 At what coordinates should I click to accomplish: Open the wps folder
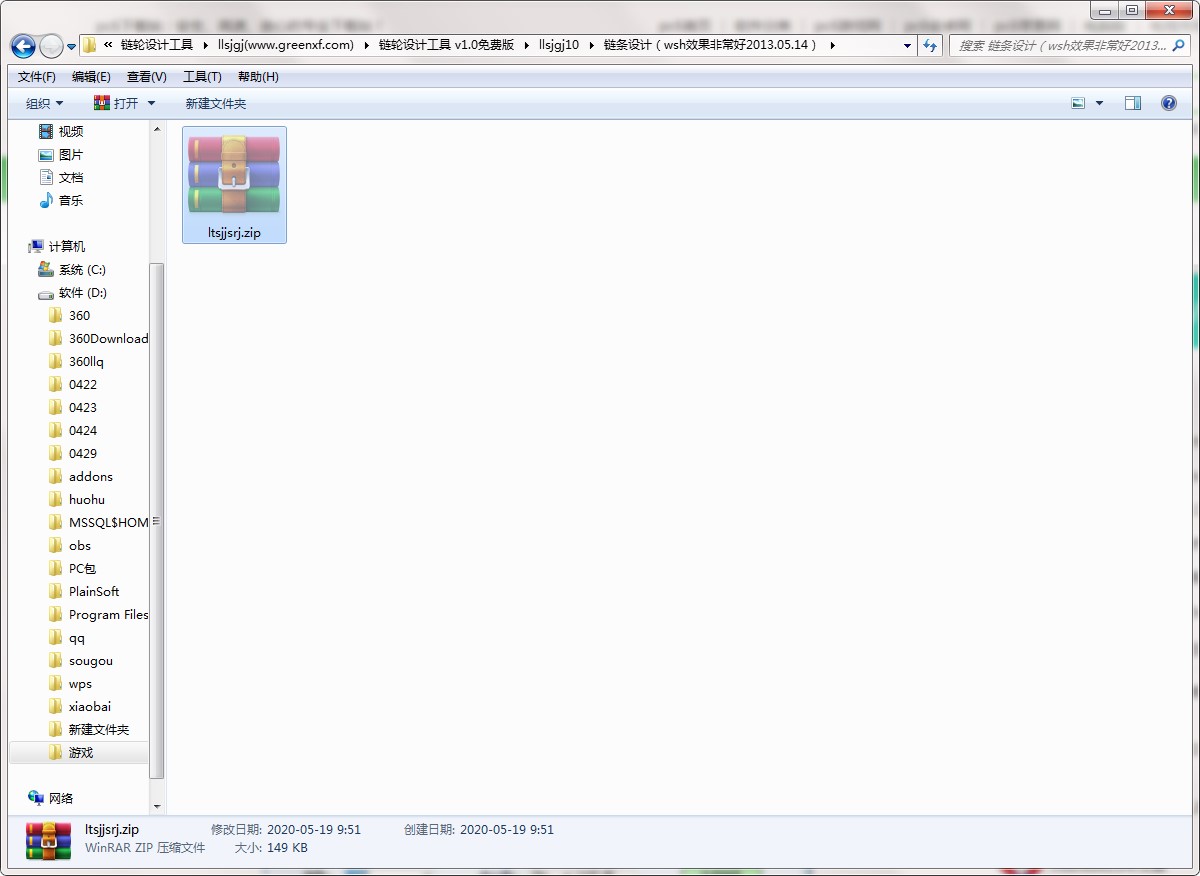tap(71, 683)
